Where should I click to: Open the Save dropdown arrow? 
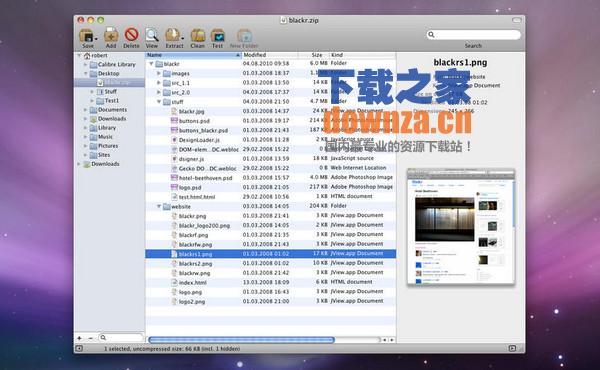pos(96,39)
